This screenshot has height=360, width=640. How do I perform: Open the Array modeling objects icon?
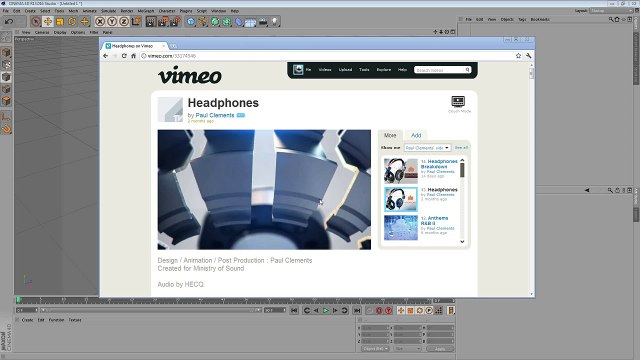click(x=227, y=22)
